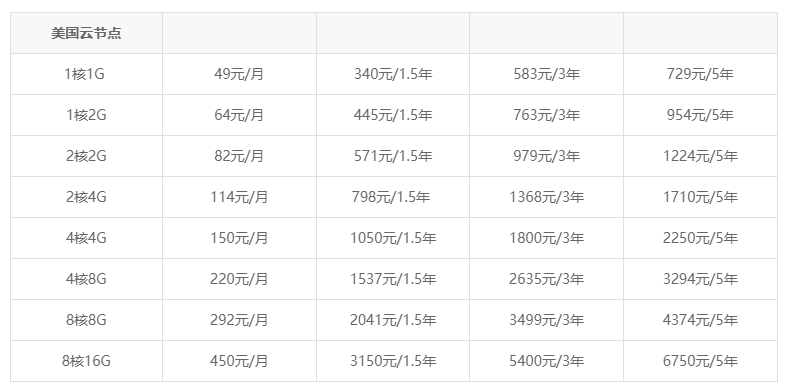Select the 1核1G plan row label

(x=84, y=74)
